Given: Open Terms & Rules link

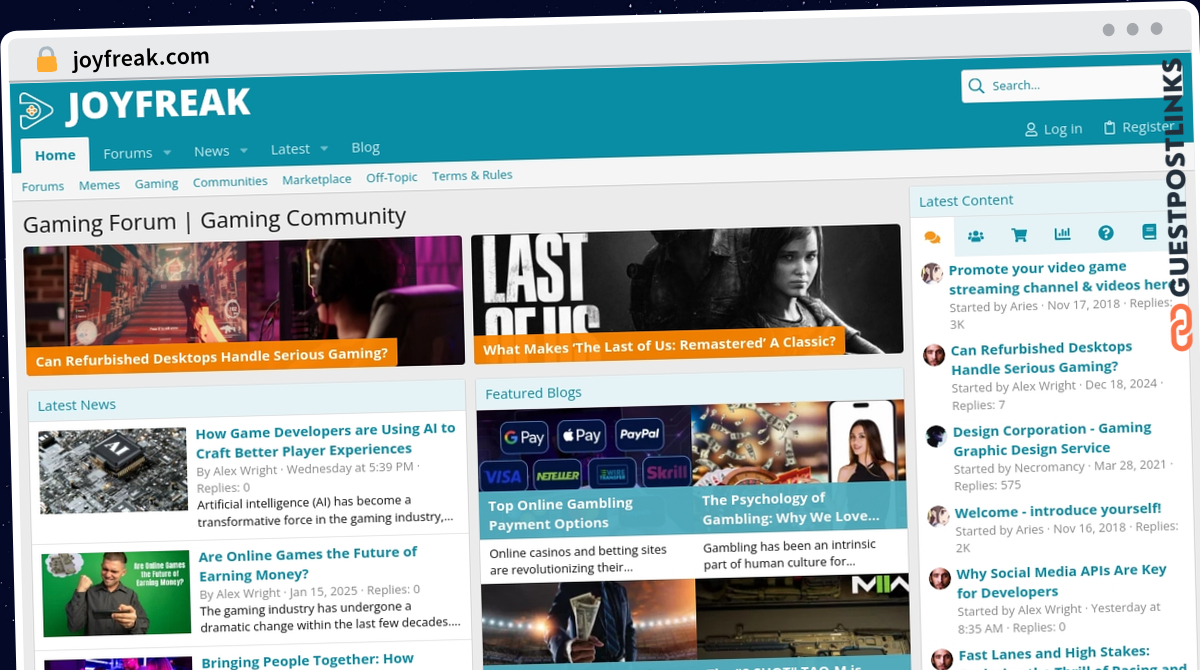Looking at the screenshot, I should coord(472,175).
